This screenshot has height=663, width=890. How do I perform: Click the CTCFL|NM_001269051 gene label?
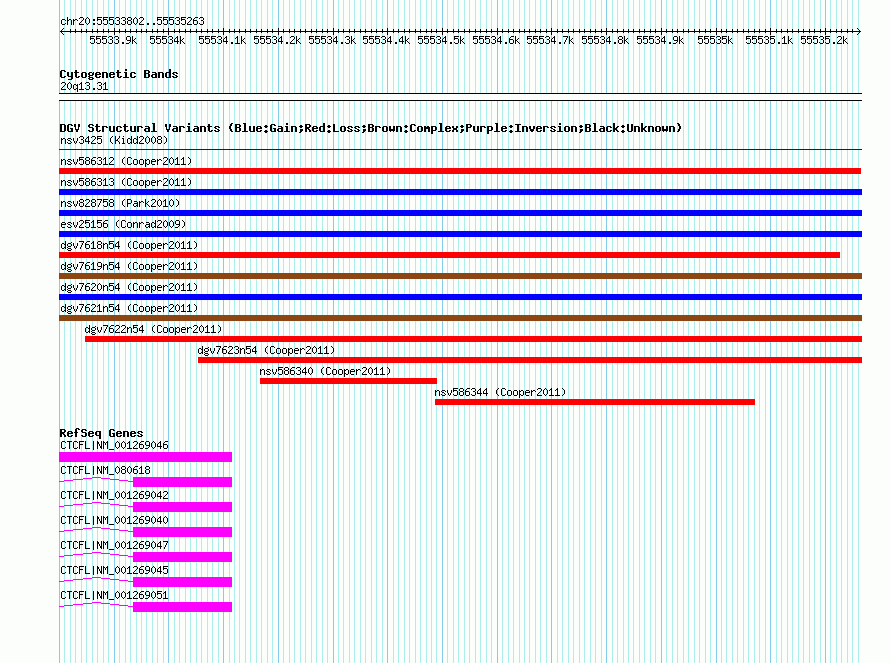tap(115, 595)
